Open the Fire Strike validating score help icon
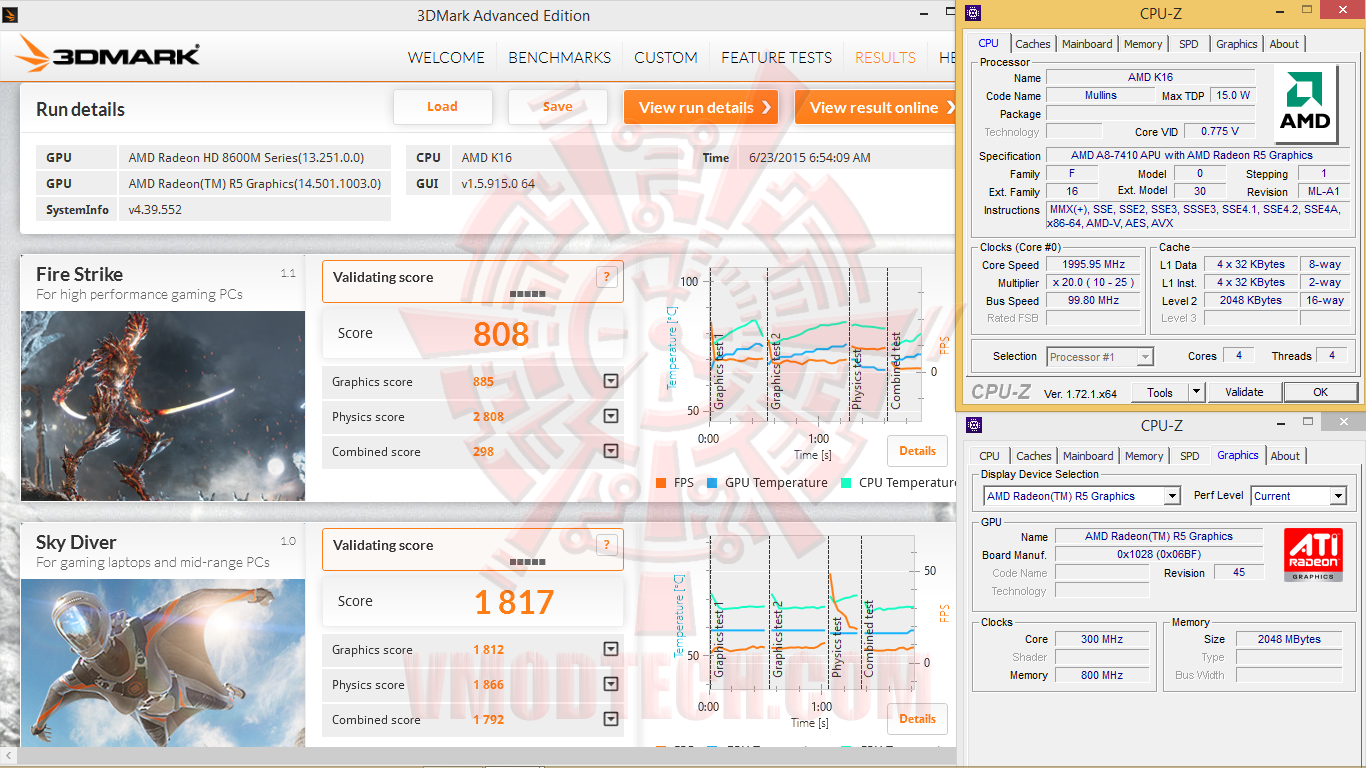The width and height of the screenshot is (1366, 768). tap(605, 278)
